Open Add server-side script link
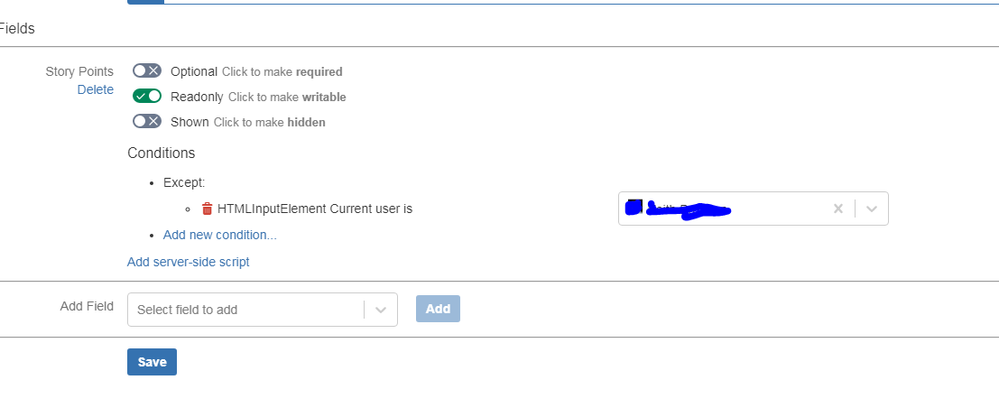Screen dimensions: 999x399 coord(188,262)
